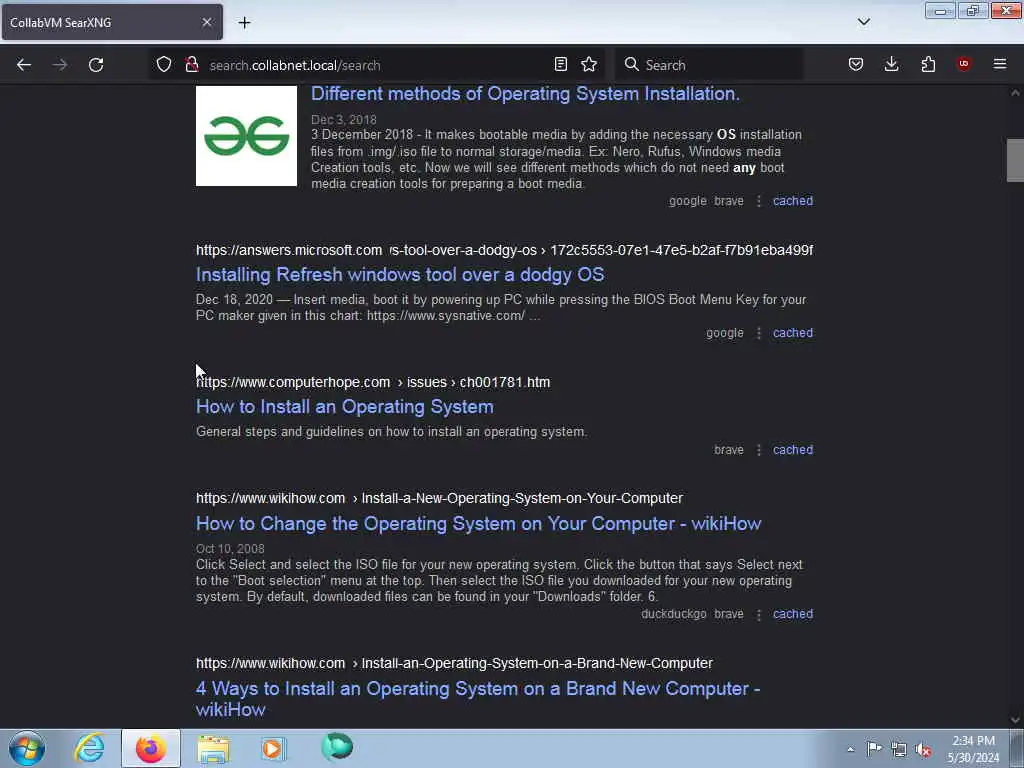Image resolution: width=1024 pixels, height=768 pixels.
Task: Open the more options dots for GeeksforGeeks result
Action: point(758,201)
